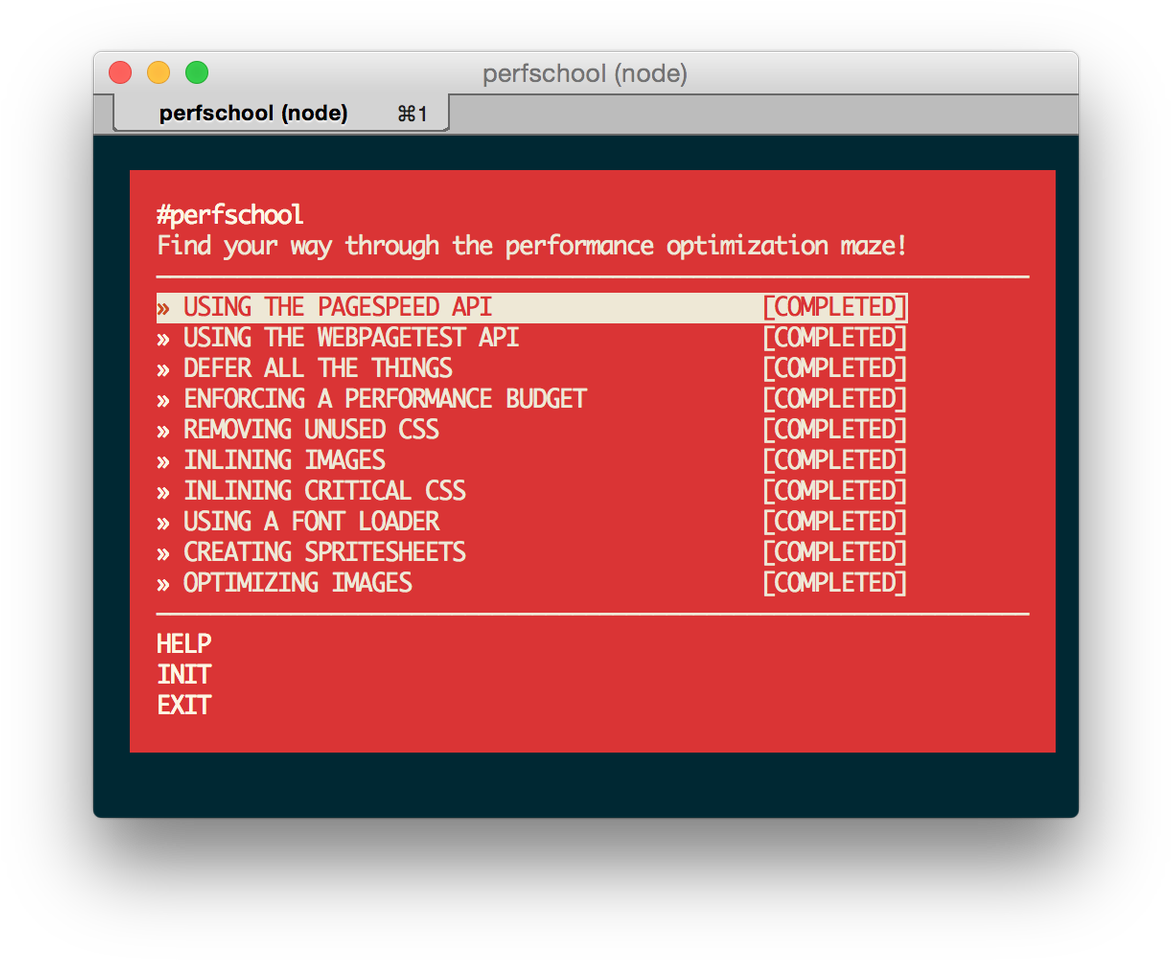
Task: Select the INLINING IMAGES lesson
Action: click(x=532, y=460)
